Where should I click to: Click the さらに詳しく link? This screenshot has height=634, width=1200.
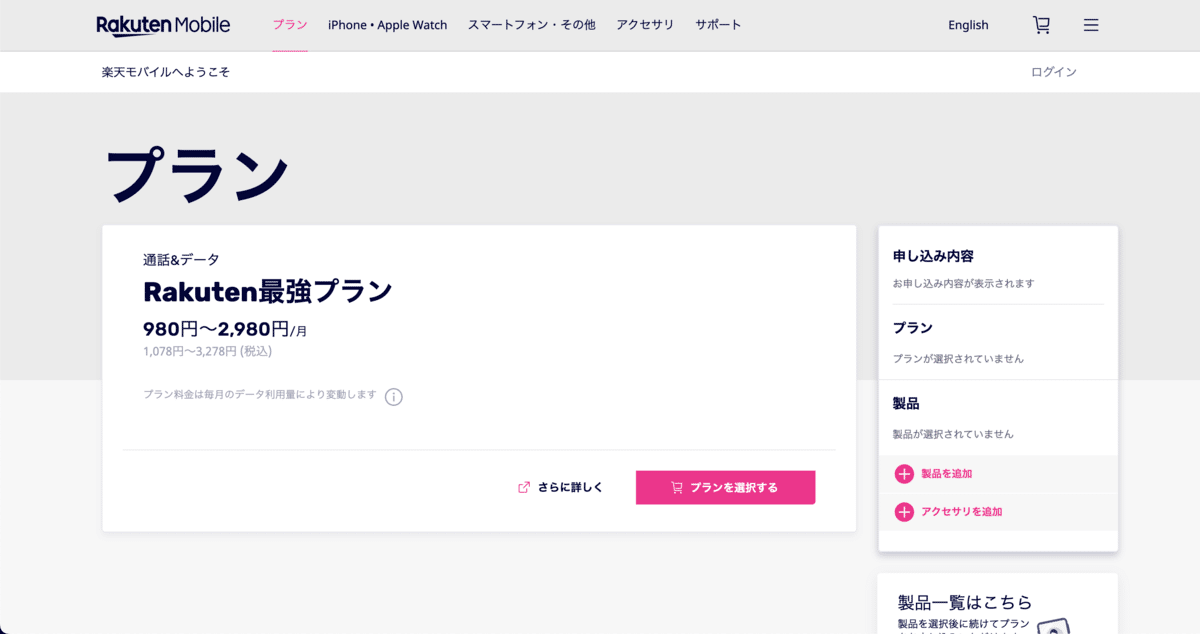[570, 487]
